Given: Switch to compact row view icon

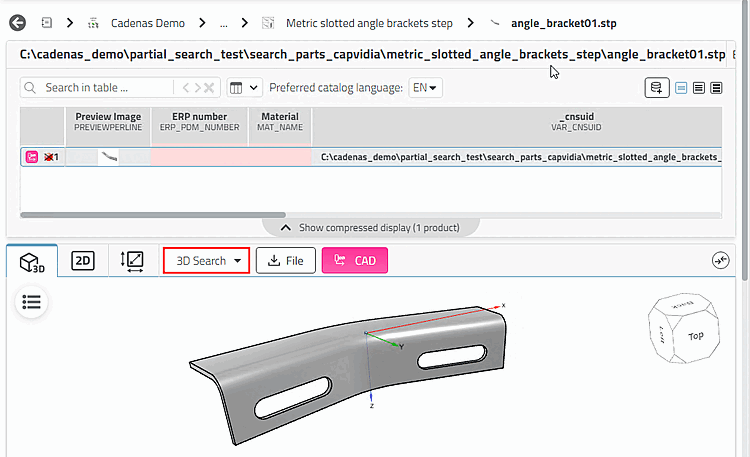Looking at the screenshot, I should pyautogui.click(x=681, y=88).
